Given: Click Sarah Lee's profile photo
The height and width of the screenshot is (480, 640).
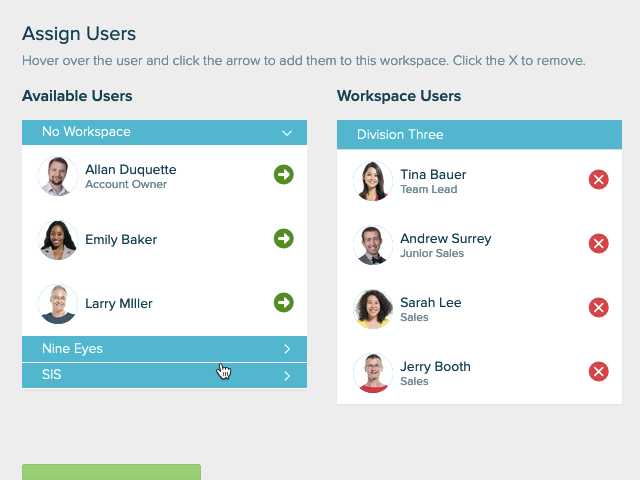Looking at the screenshot, I should (x=373, y=309).
